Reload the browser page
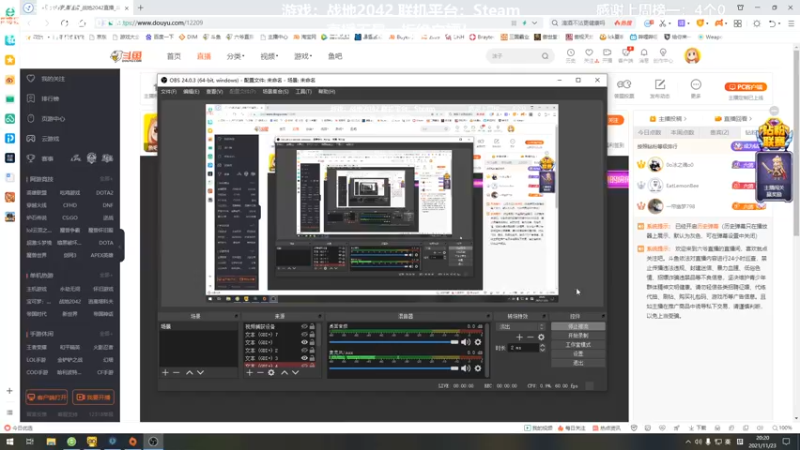 [64, 23]
